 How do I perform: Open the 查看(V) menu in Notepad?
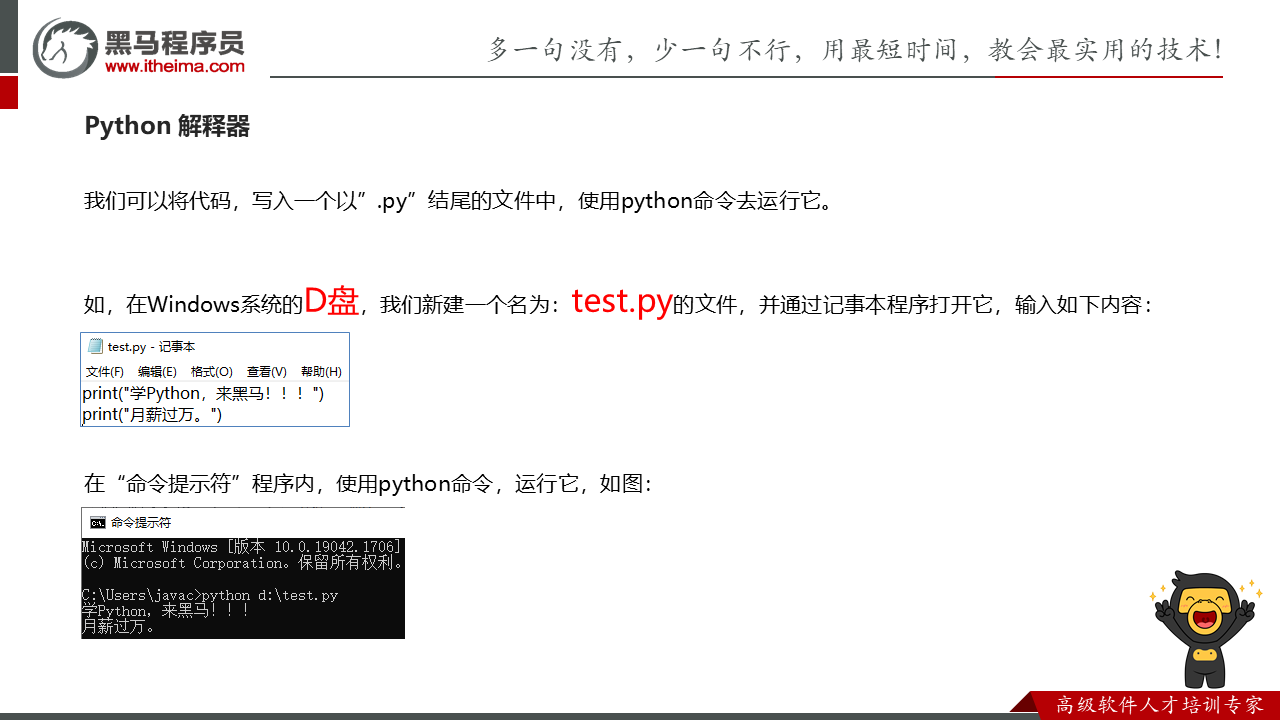[x=266, y=372]
